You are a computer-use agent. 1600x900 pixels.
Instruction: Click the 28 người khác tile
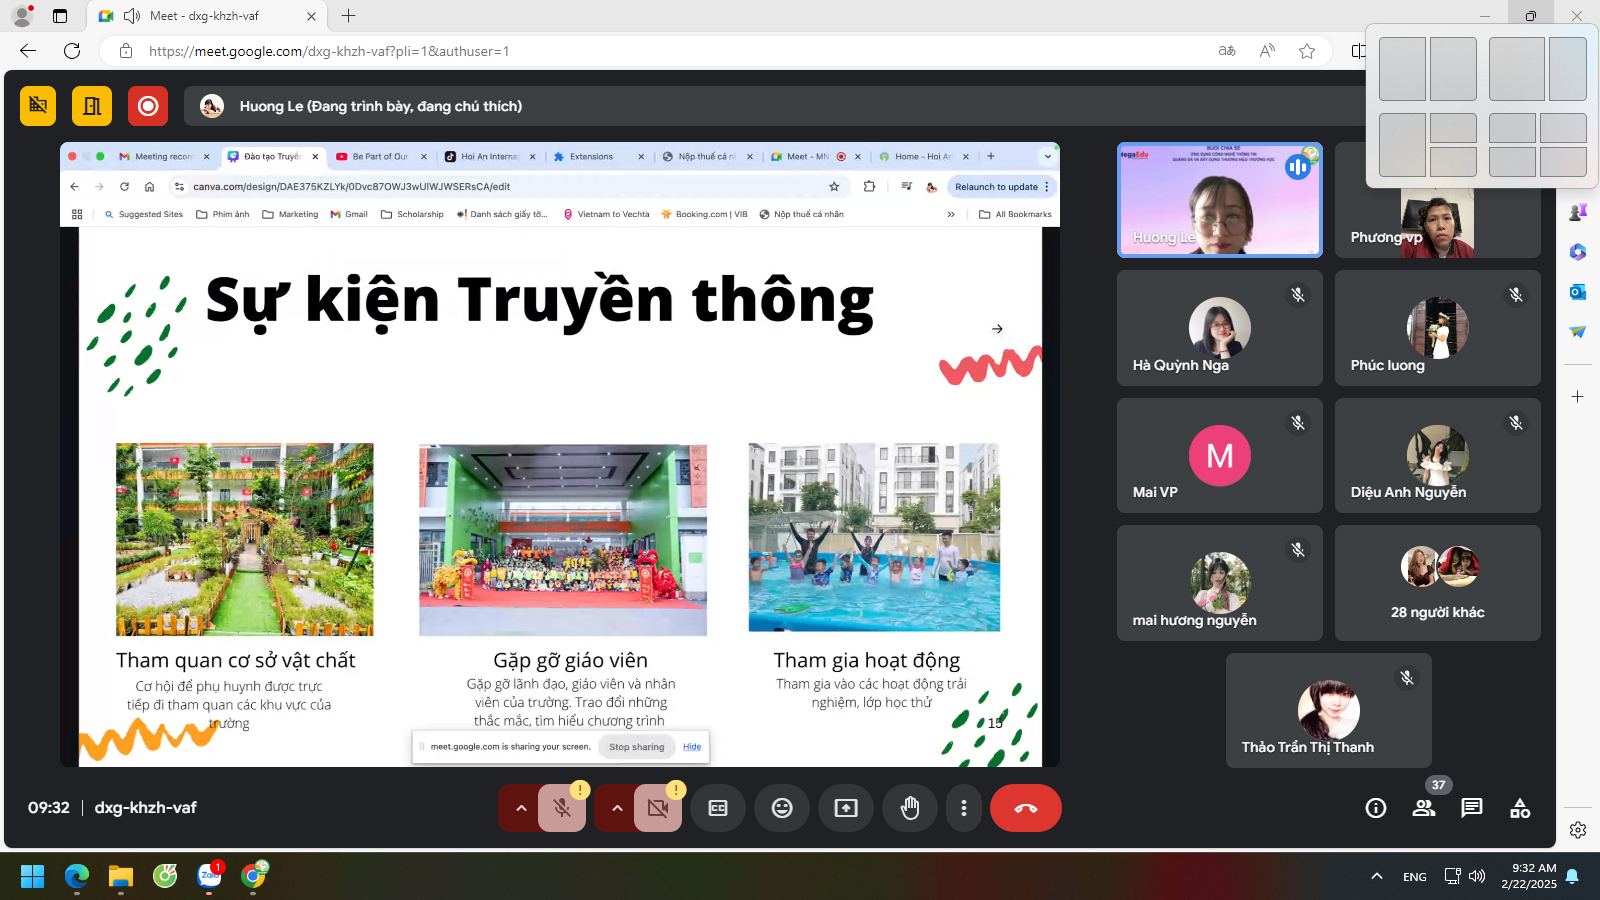coord(1437,583)
